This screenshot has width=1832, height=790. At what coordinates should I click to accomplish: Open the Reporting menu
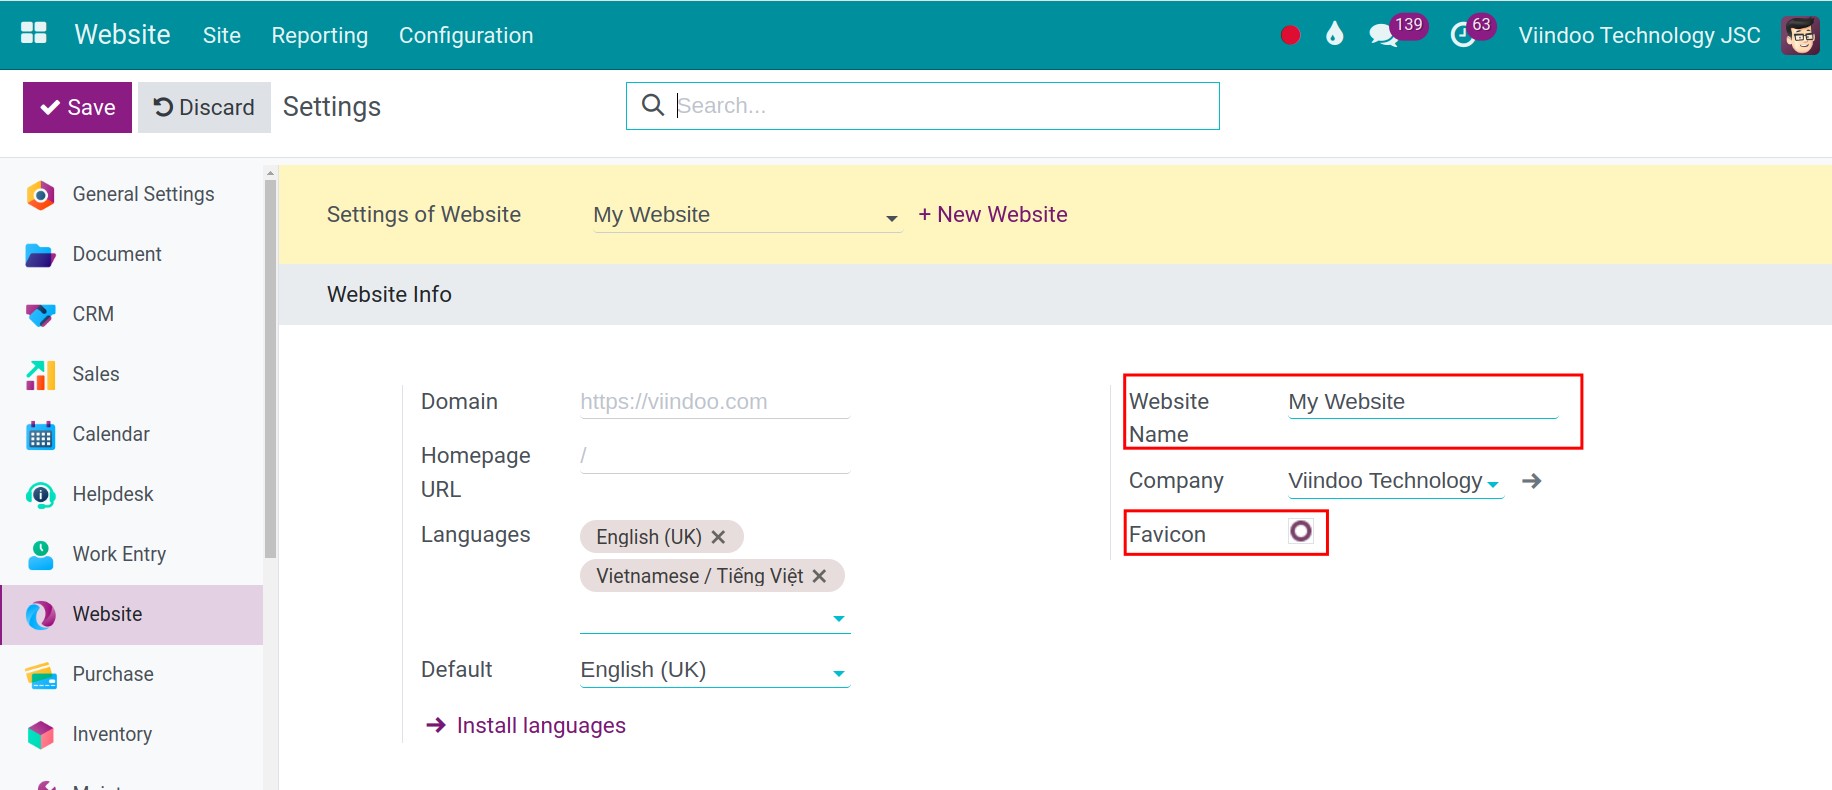pos(320,35)
